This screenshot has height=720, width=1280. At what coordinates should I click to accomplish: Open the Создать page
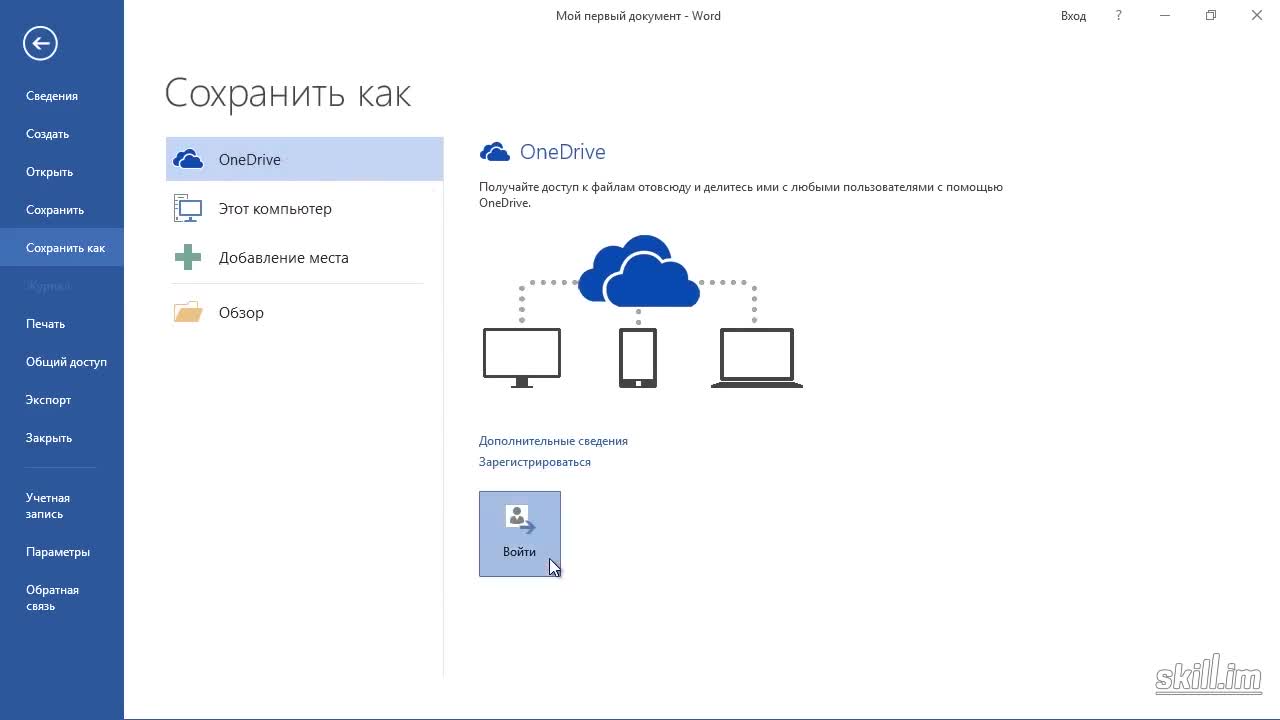(62, 134)
